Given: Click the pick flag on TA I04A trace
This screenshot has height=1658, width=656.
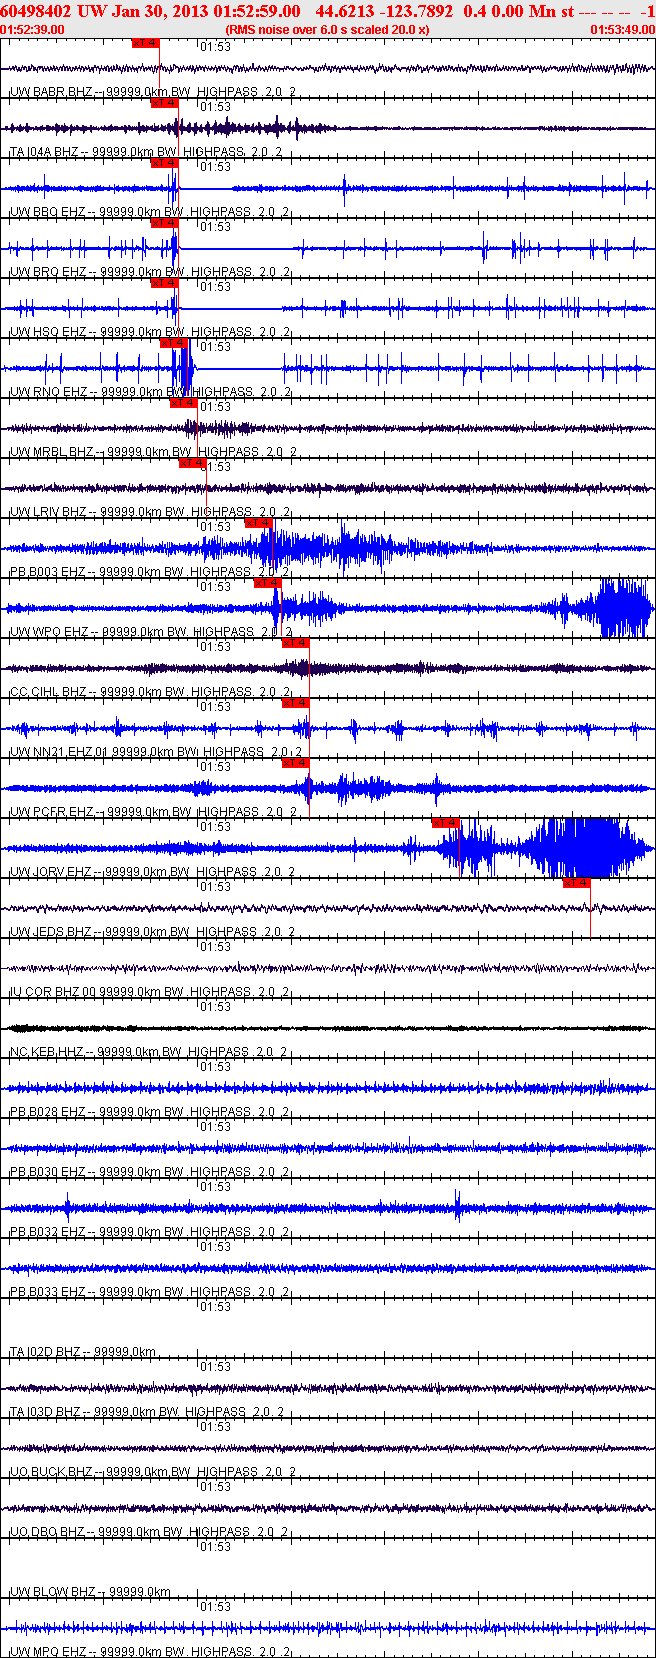Looking at the screenshot, I should (x=164, y=103).
